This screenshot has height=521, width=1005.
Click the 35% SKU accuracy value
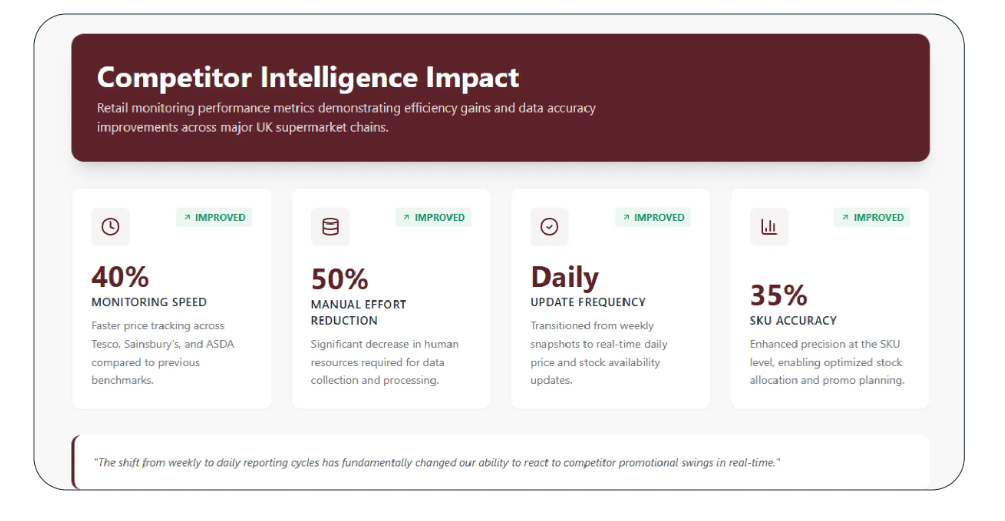click(x=779, y=296)
